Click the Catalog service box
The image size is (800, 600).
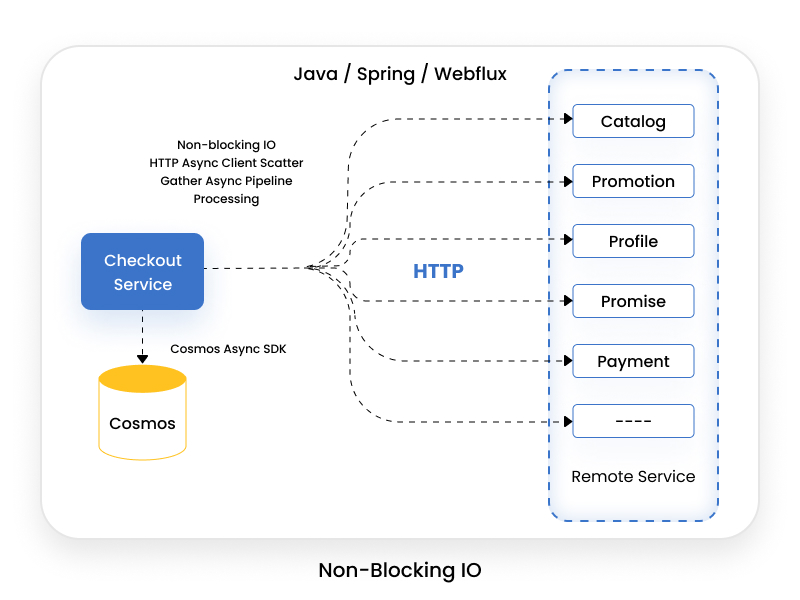(633, 121)
